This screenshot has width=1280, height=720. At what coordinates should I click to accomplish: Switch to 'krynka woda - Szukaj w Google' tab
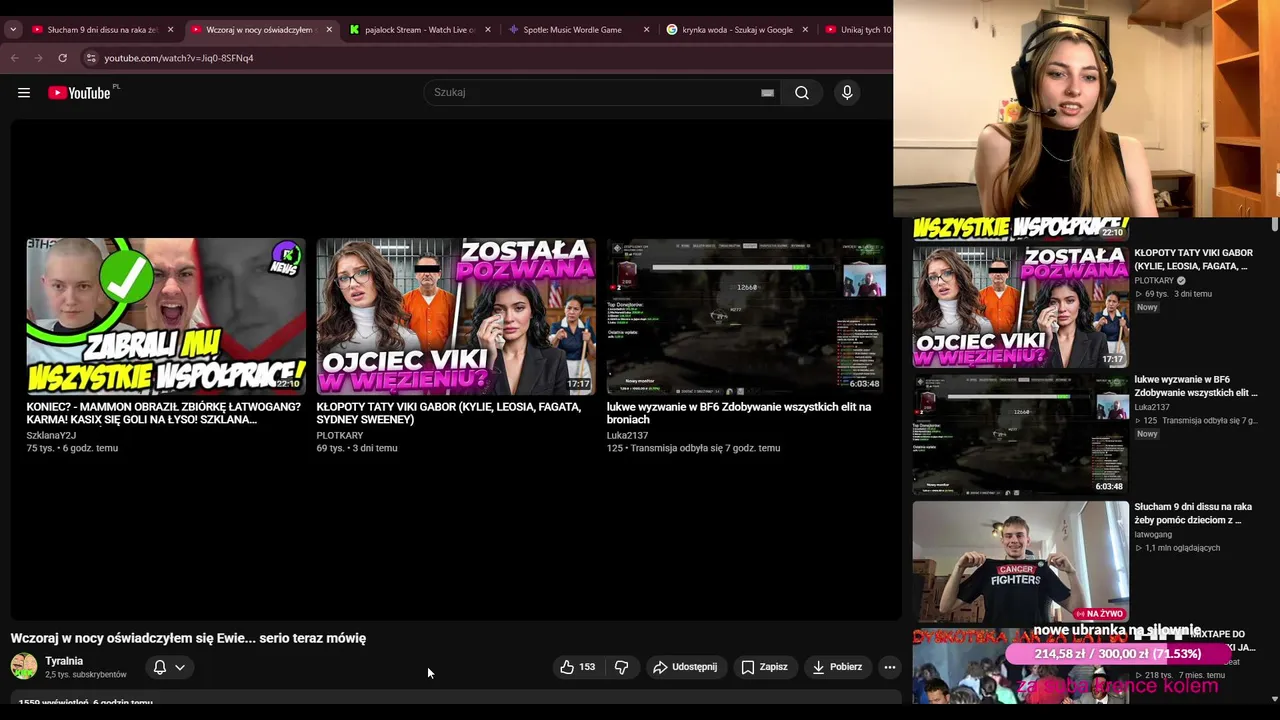point(737,30)
